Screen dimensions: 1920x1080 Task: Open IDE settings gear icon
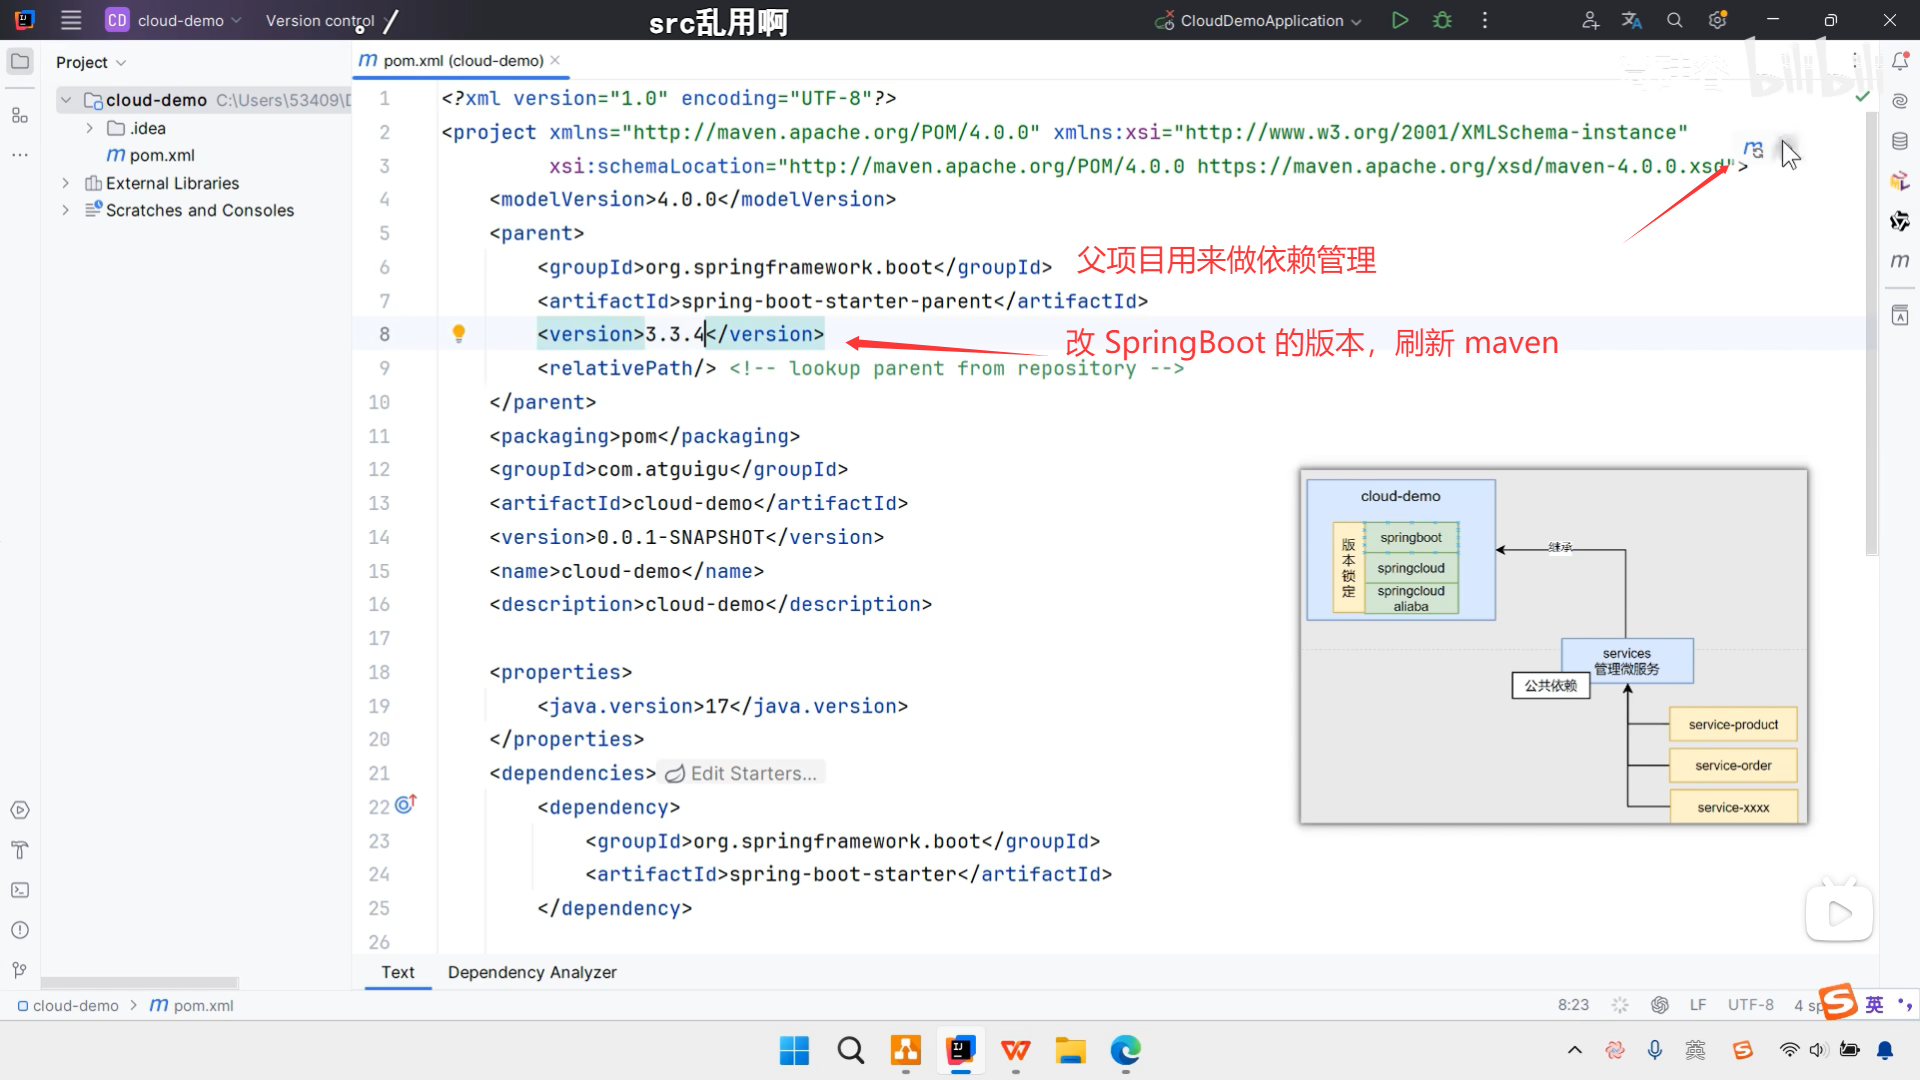click(x=1718, y=20)
